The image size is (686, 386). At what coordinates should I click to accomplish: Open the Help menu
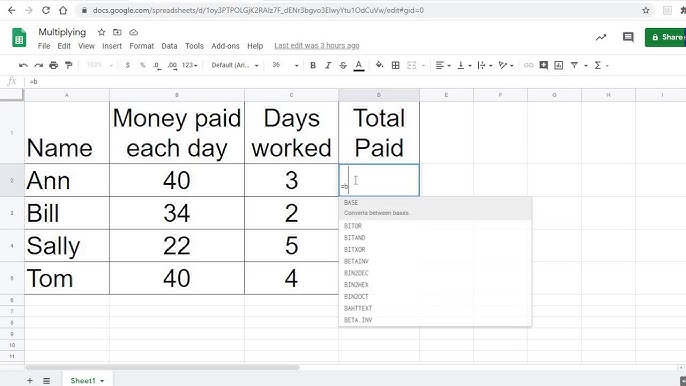click(255, 46)
